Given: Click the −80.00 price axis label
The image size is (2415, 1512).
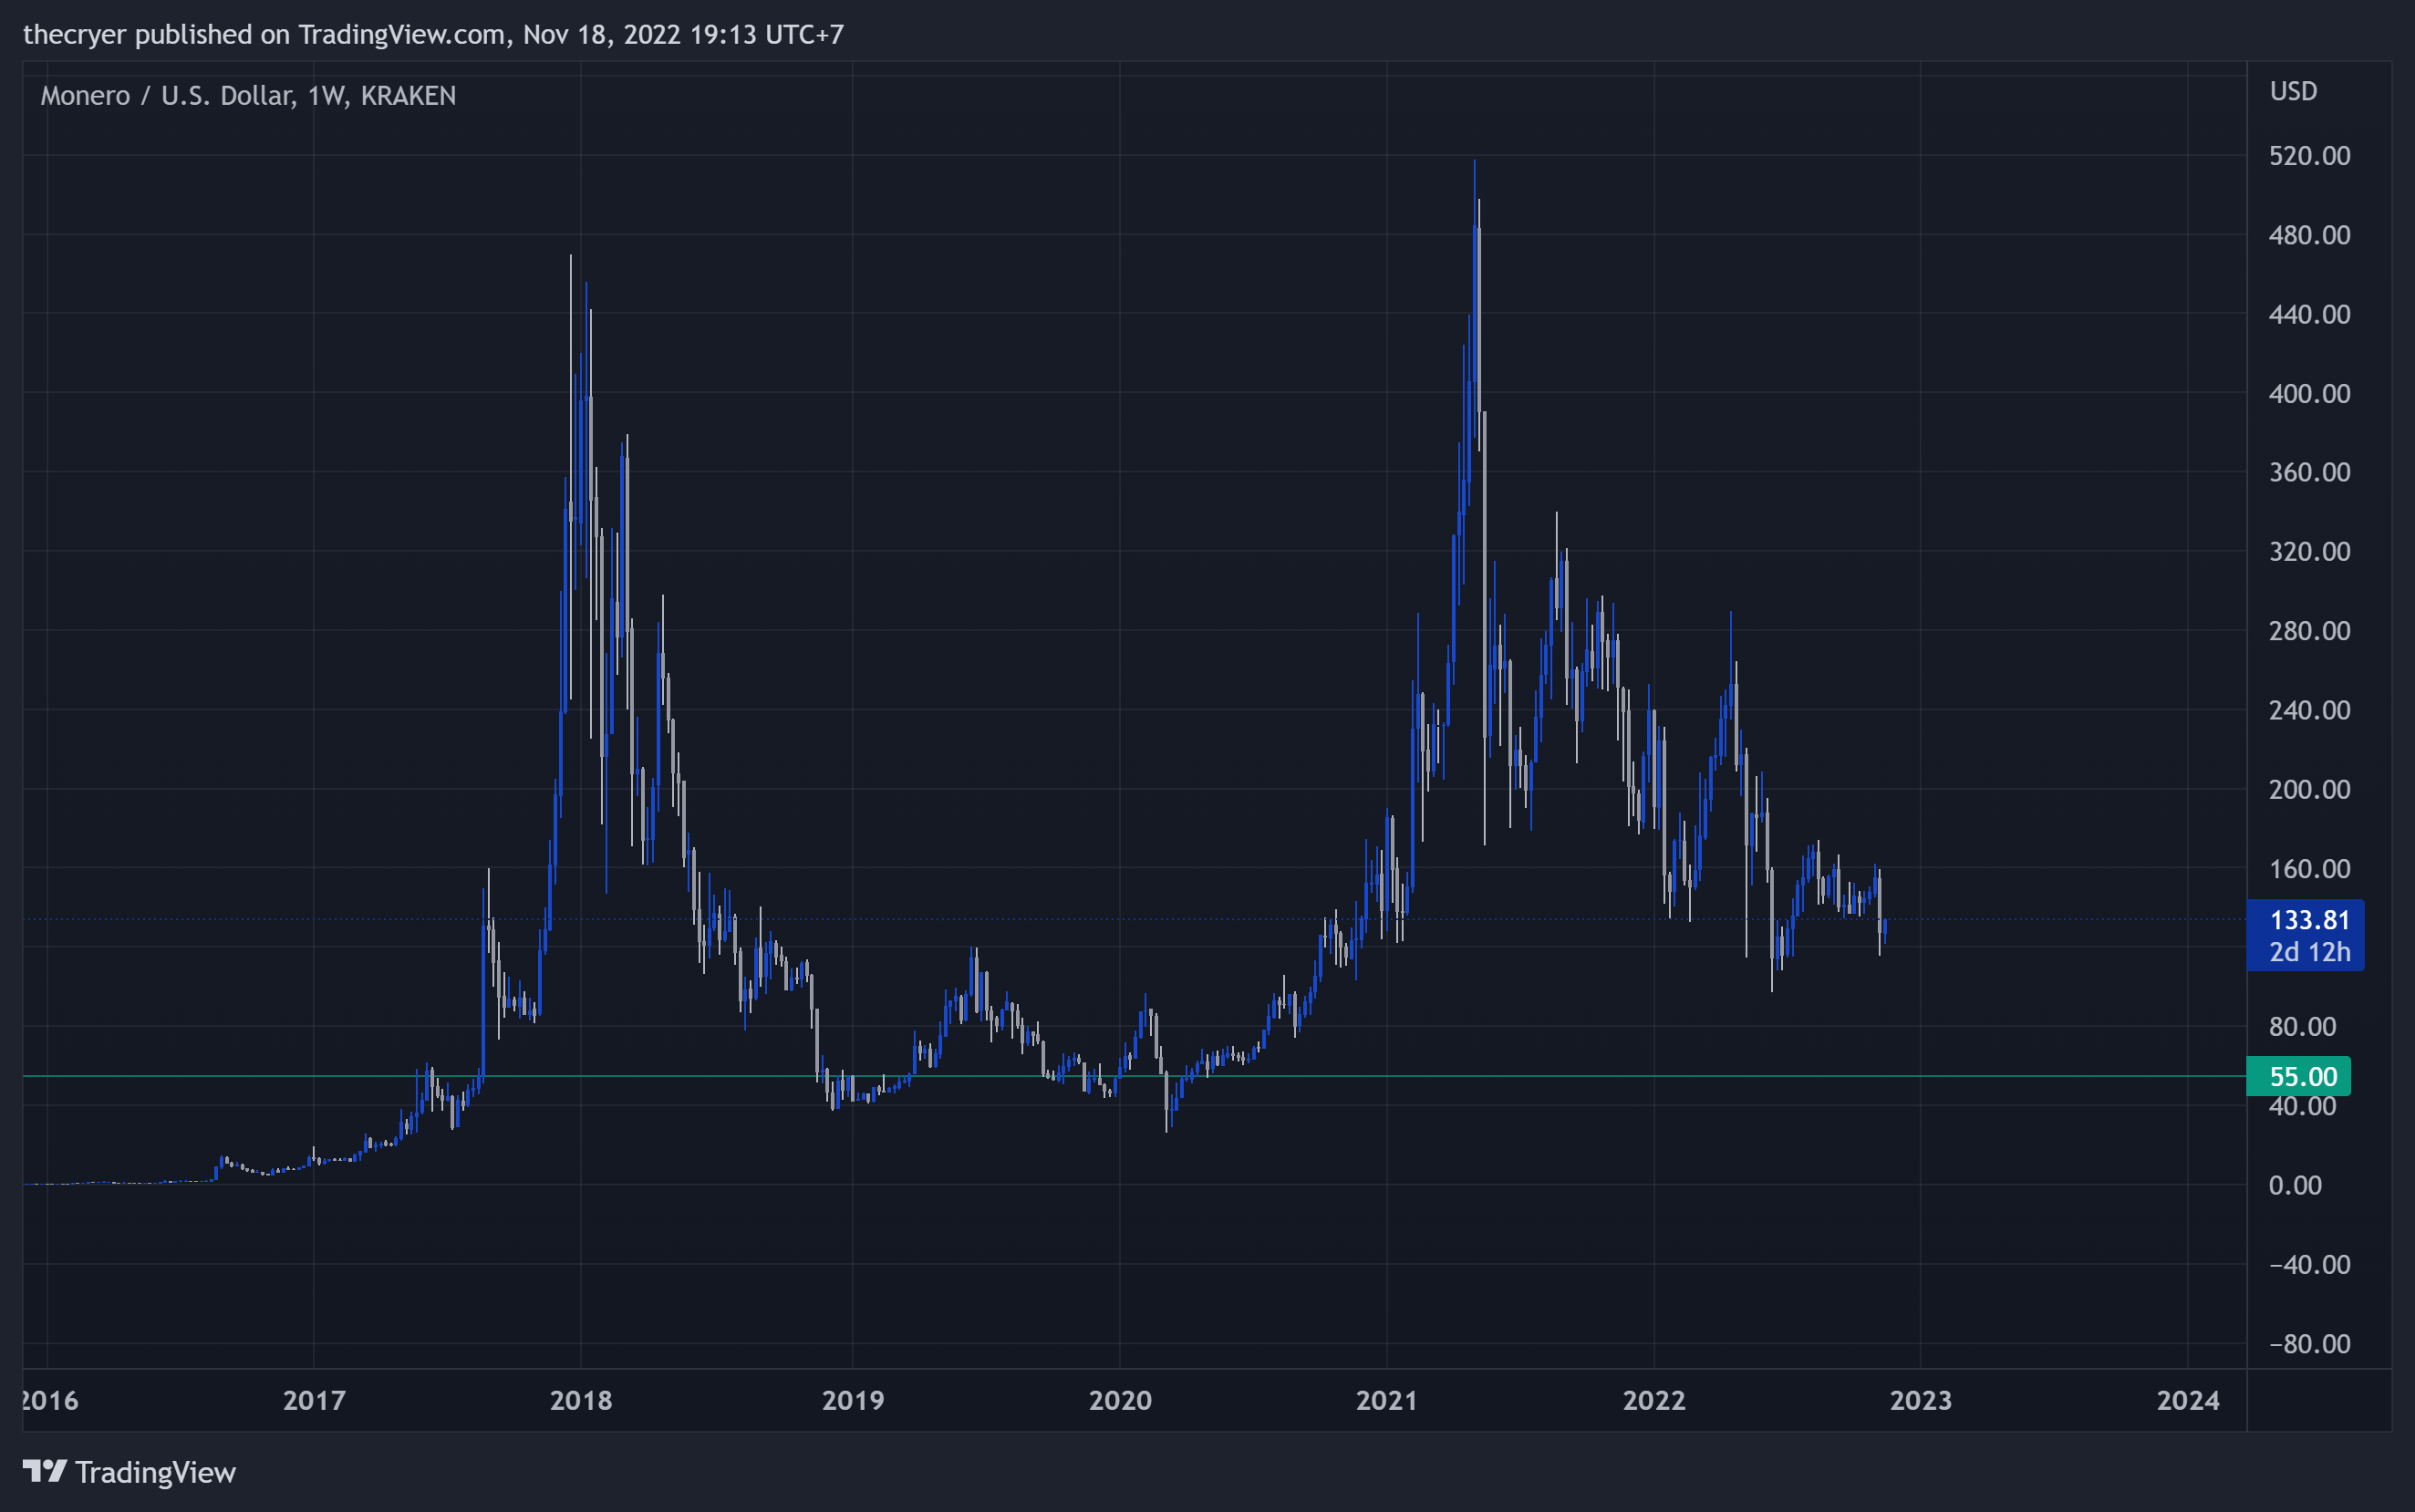Looking at the screenshot, I should pyautogui.click(x=2309, y=1344).
